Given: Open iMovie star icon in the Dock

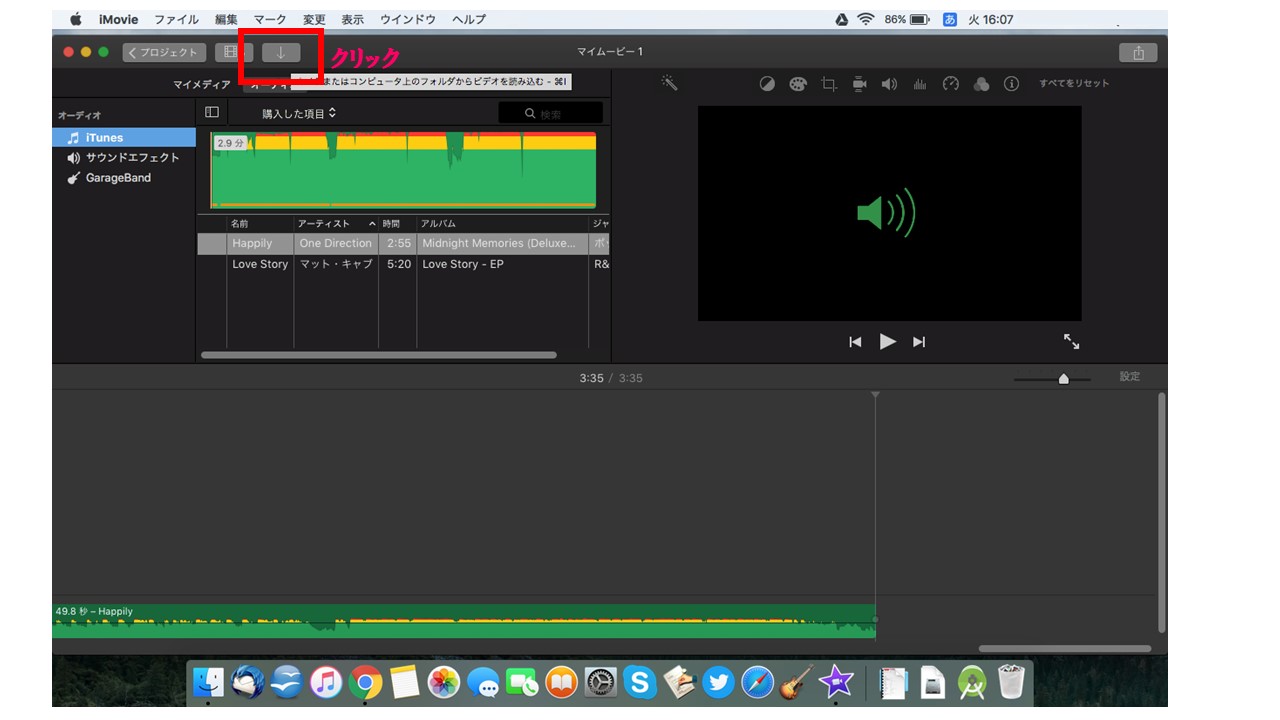Looking at the screenshot, I should point(835,682).
